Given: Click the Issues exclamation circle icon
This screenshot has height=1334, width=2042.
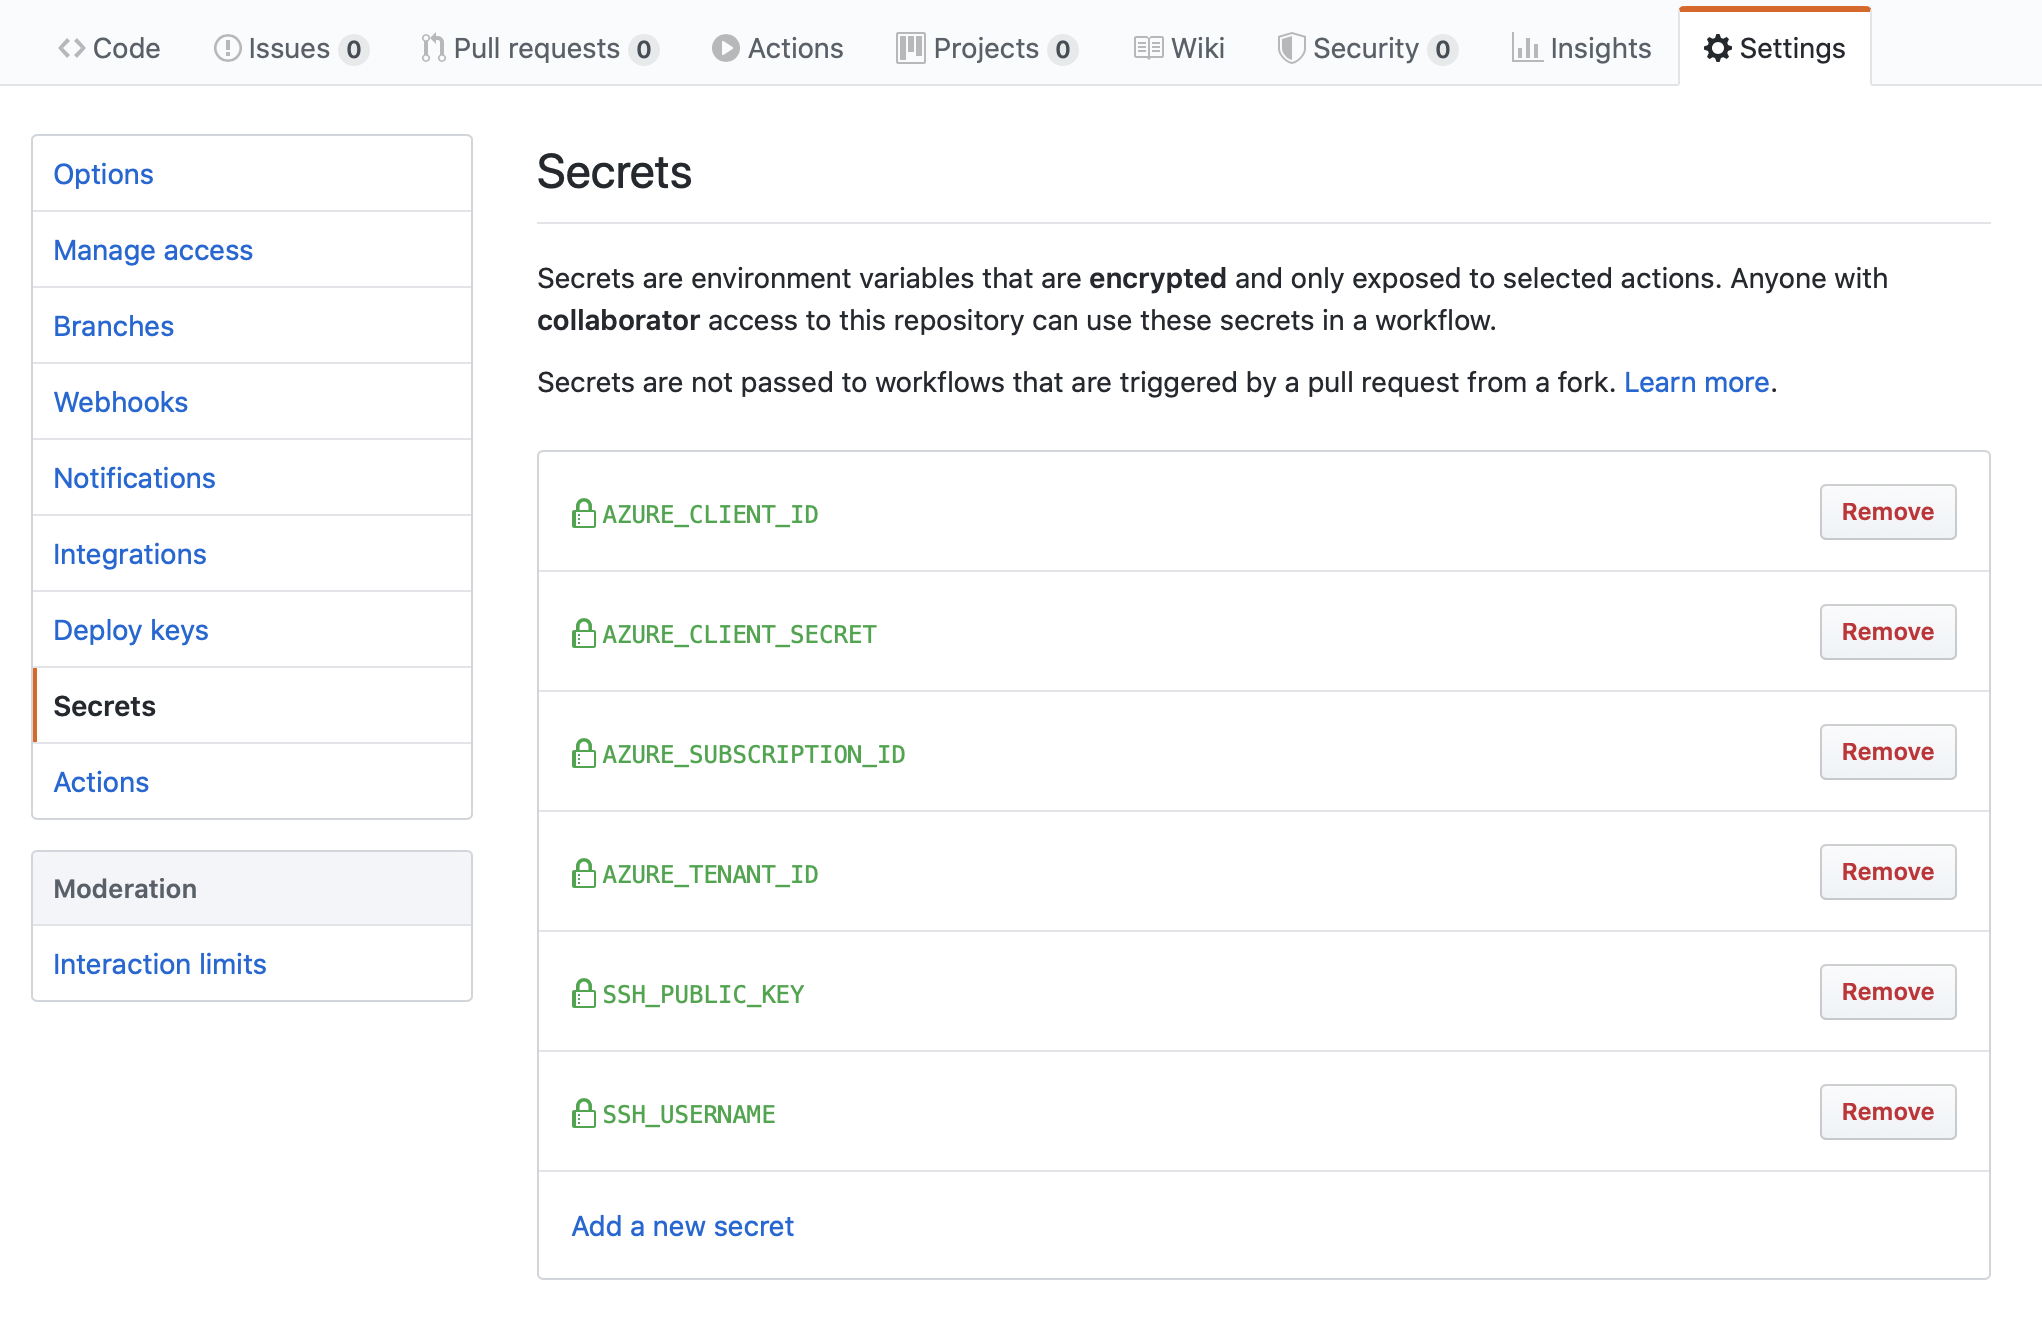Looking at the screenshot, I should pyautogui.click(x=227, y=48).
